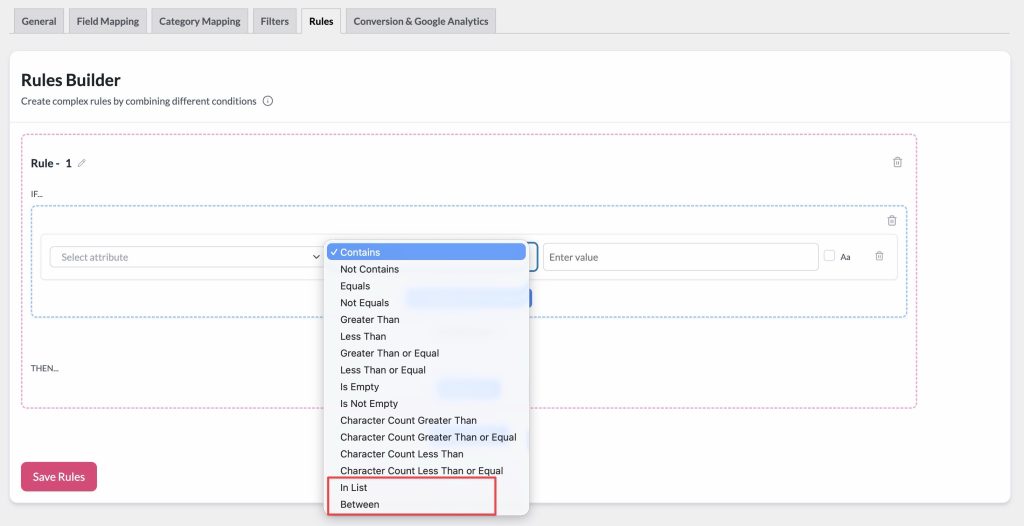Image resolution: width=1024 pixels, height=526 pixels.
Task: Switch to the General tab
Action: pos(39,21)
